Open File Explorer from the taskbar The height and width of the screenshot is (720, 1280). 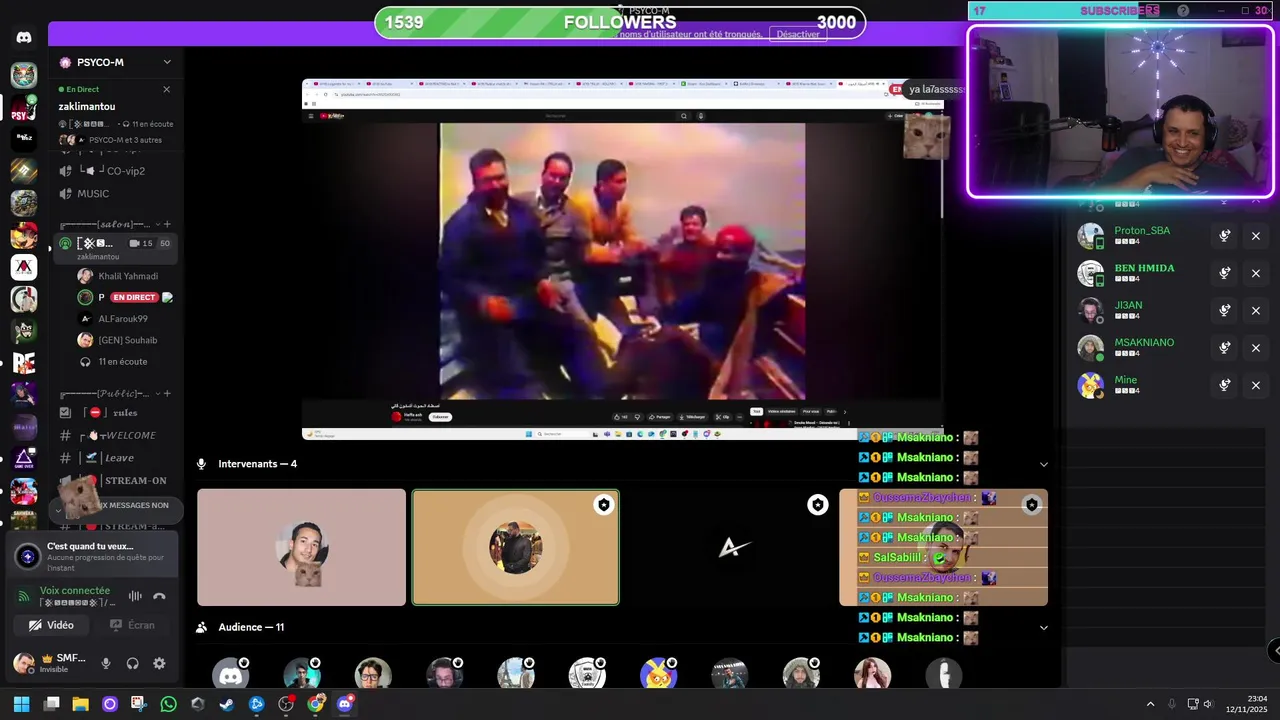point(81,704)
